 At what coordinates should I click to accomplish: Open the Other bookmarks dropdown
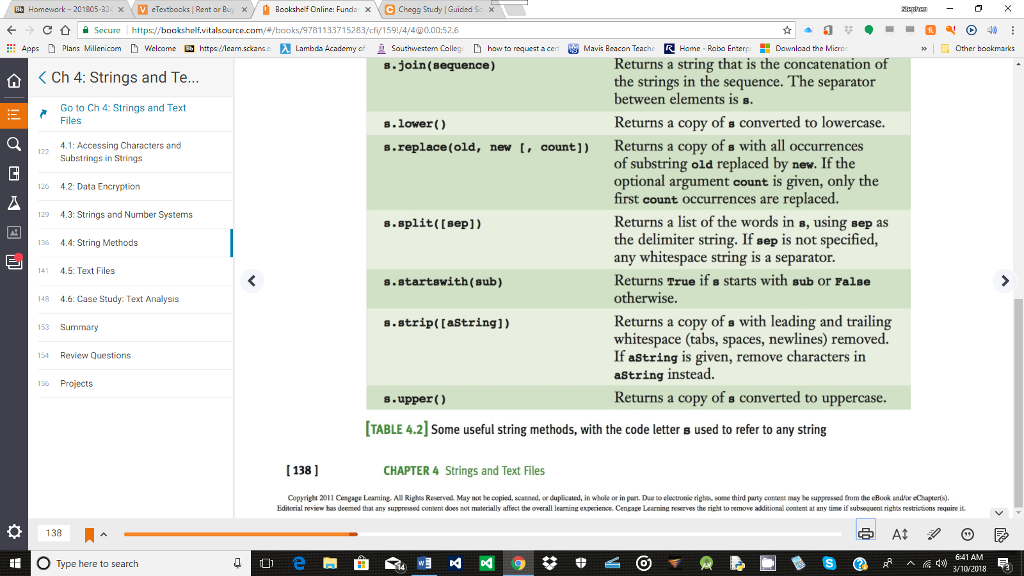pos(983,47)
